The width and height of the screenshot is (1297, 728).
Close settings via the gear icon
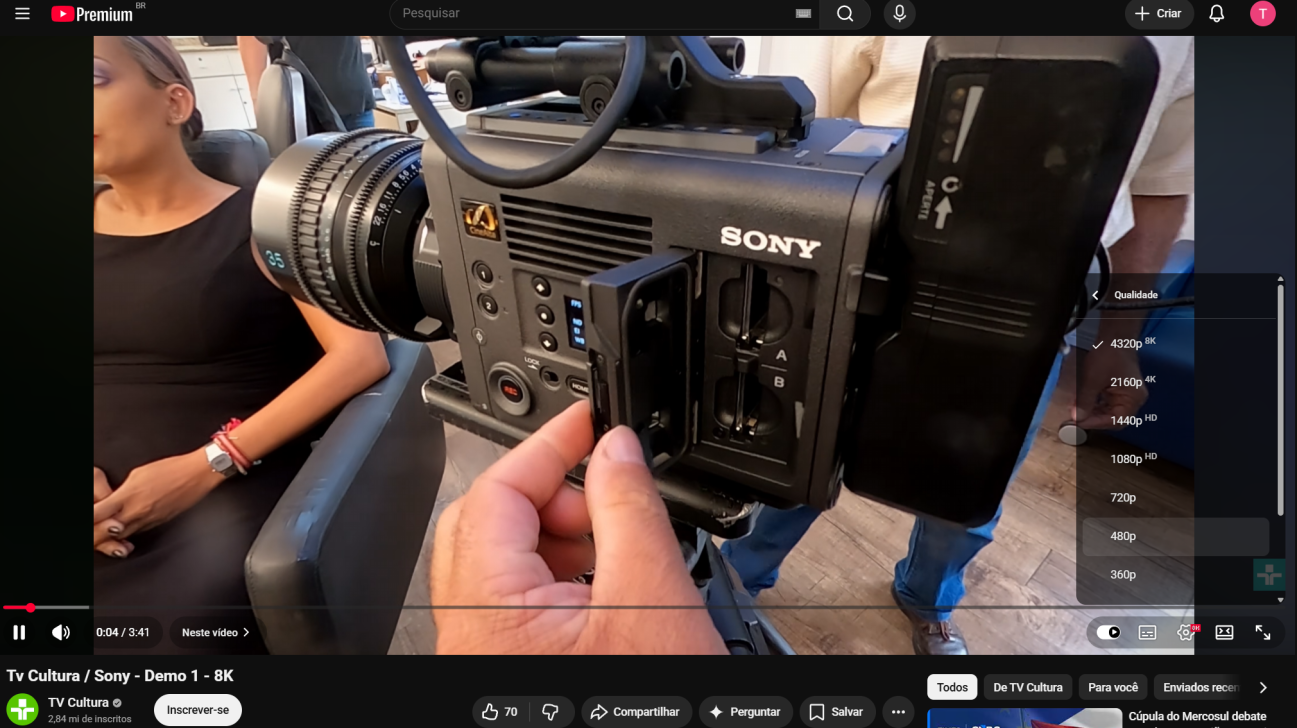[x=1186, y=632]
